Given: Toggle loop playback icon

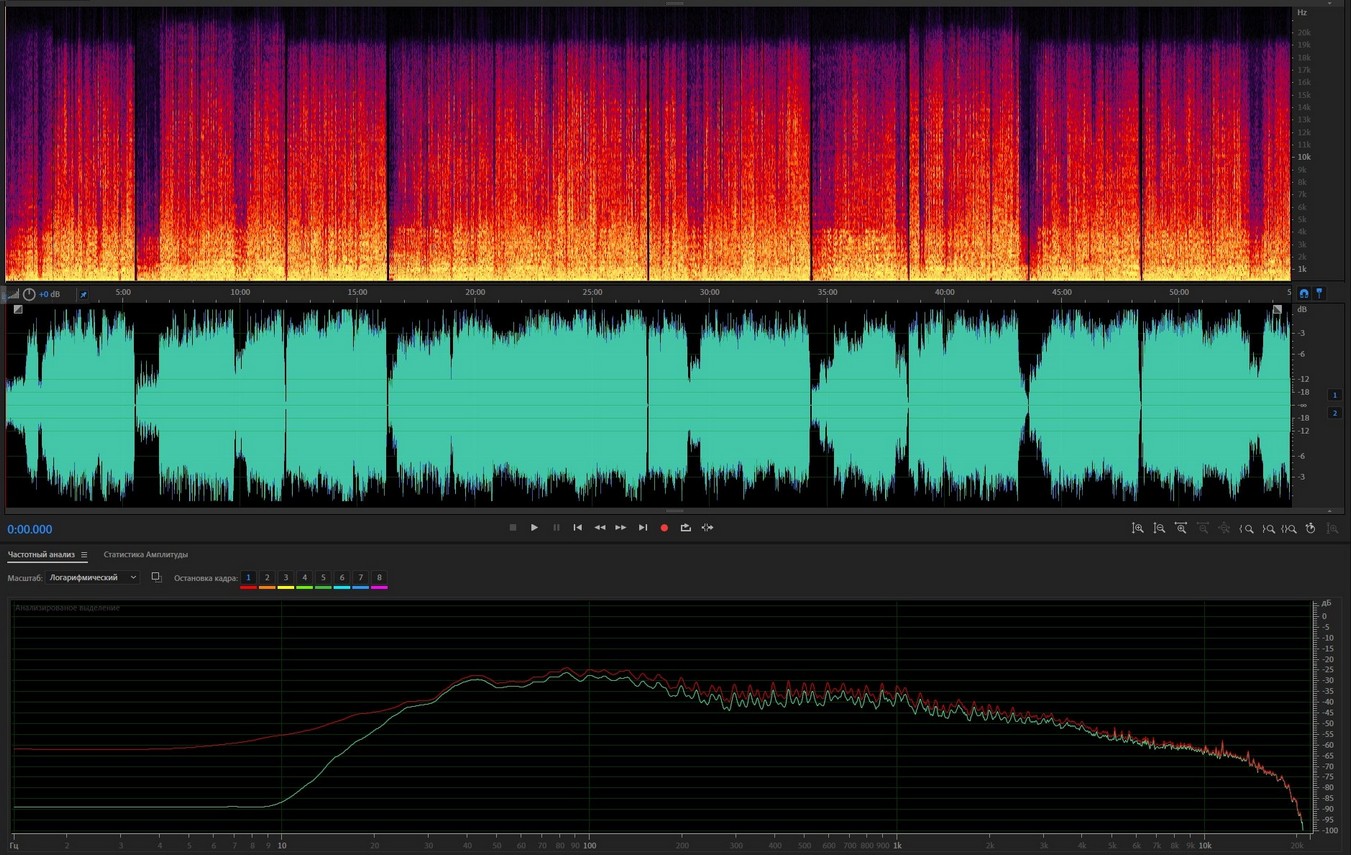Looking at the screenshot, I should (x=686, y=528).
